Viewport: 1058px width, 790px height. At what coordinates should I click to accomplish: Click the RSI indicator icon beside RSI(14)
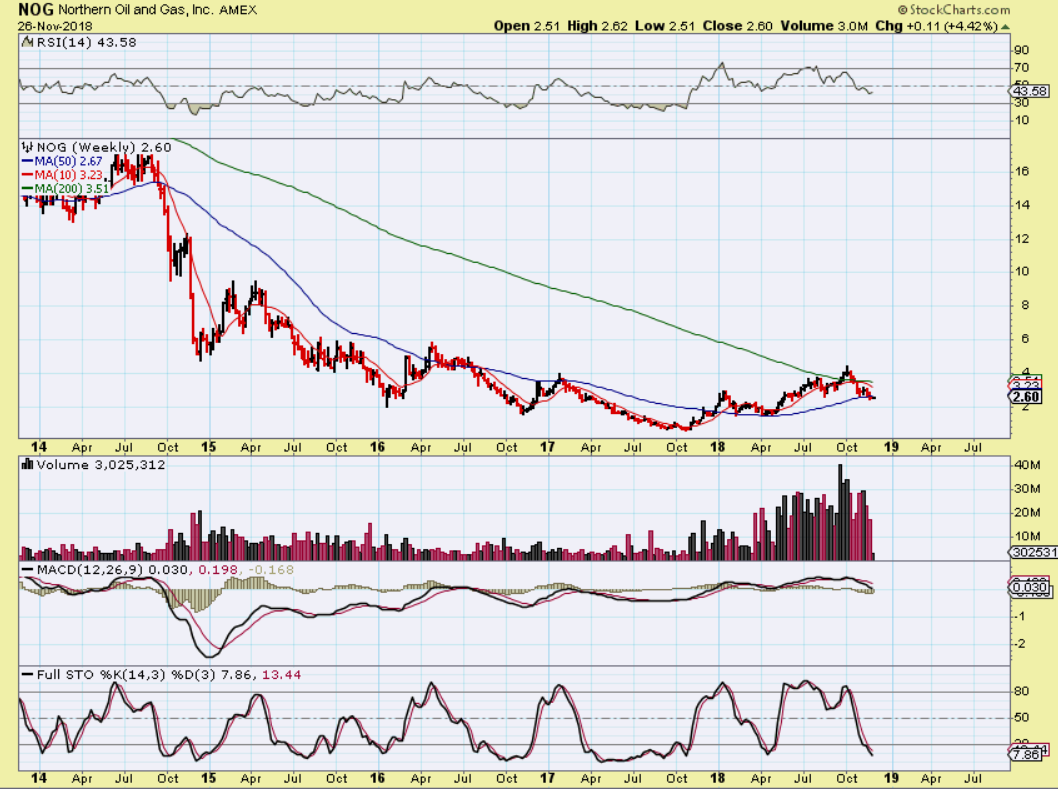27,42
